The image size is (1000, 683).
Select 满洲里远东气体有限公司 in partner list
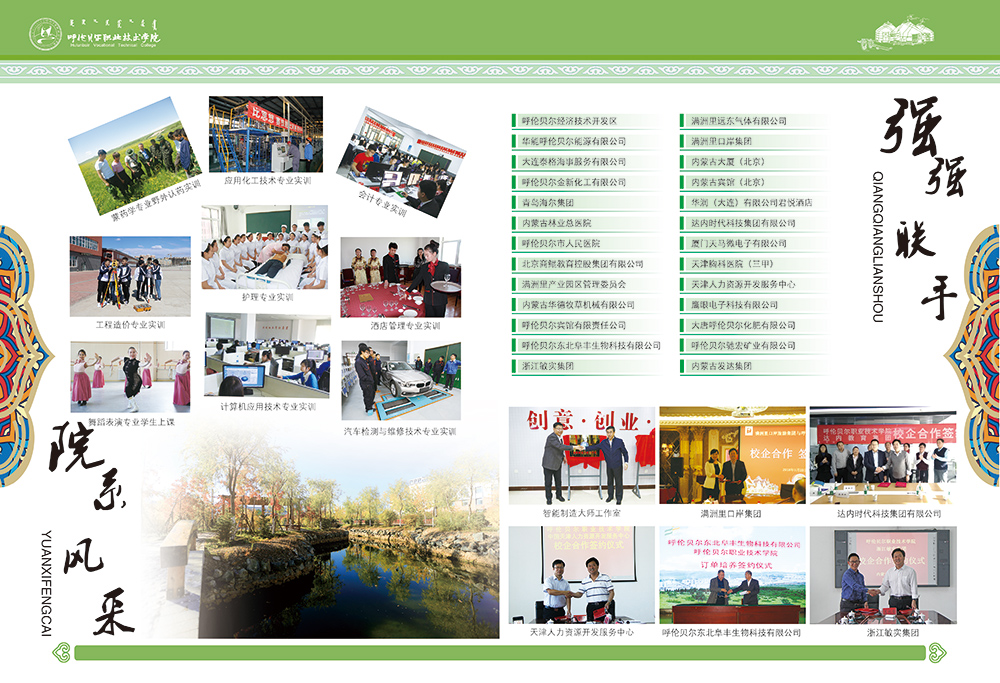tap(739, 121)
